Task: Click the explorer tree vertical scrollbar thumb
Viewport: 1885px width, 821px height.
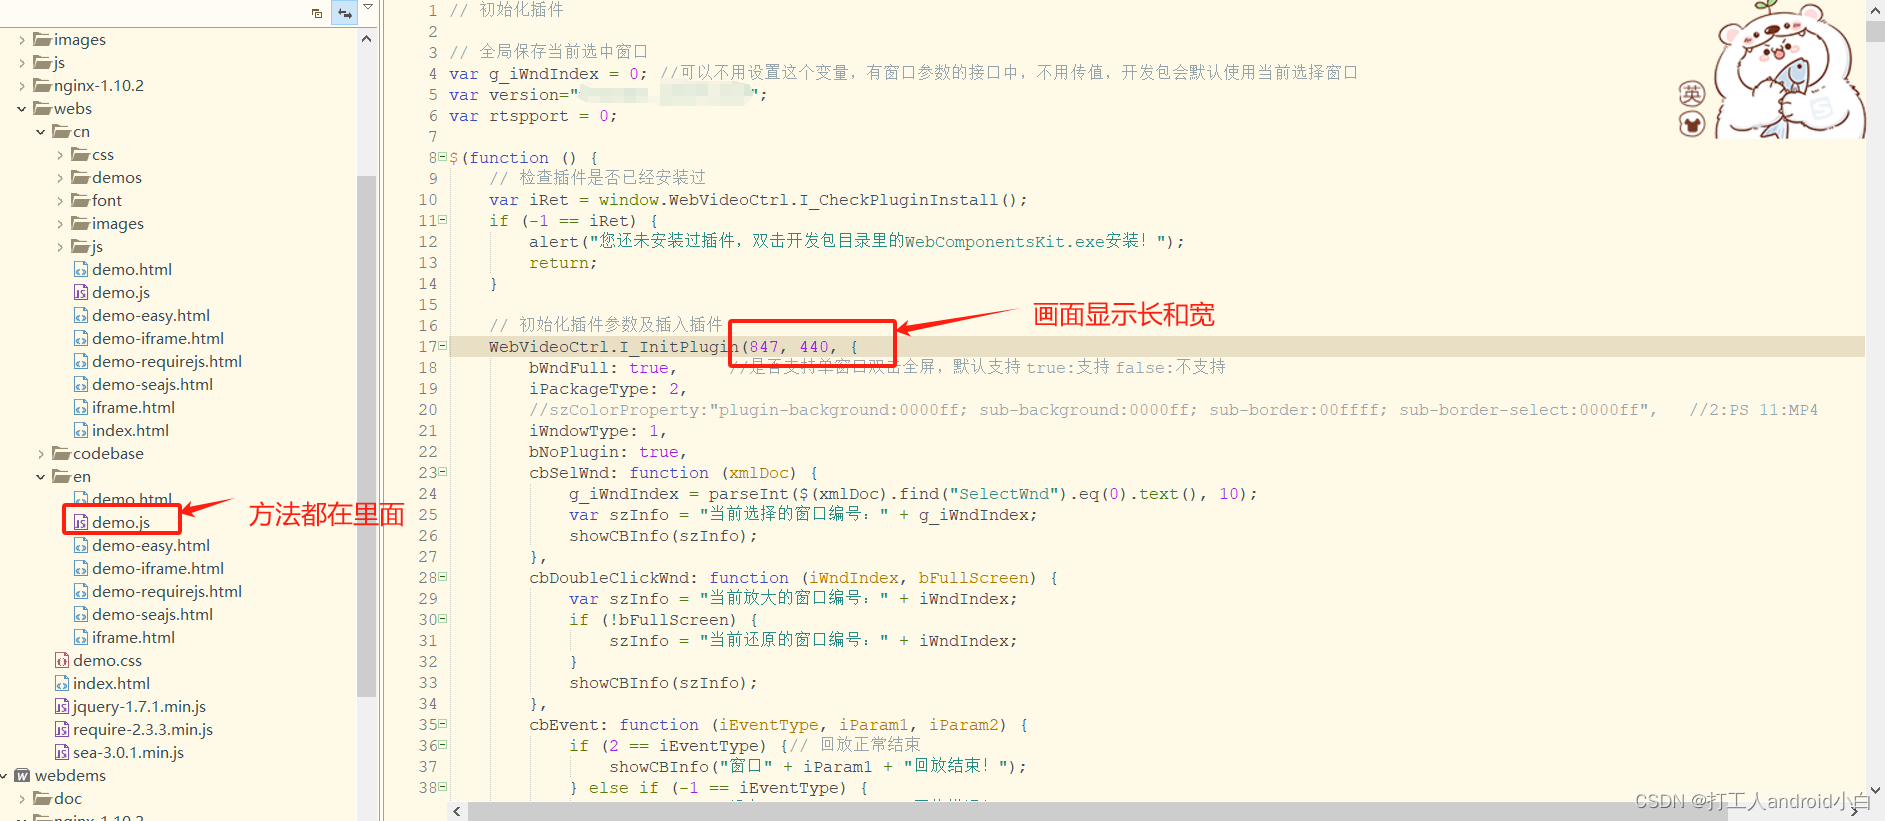Action: [x=366, y=435]
